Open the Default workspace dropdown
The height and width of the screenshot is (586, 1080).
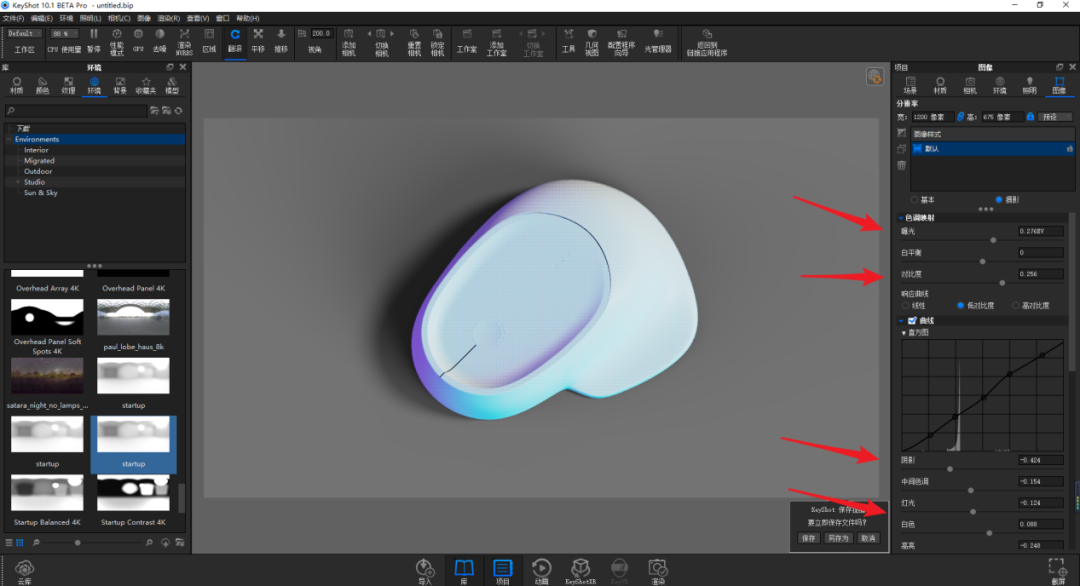pyautogui.click(x=25, y=33)
